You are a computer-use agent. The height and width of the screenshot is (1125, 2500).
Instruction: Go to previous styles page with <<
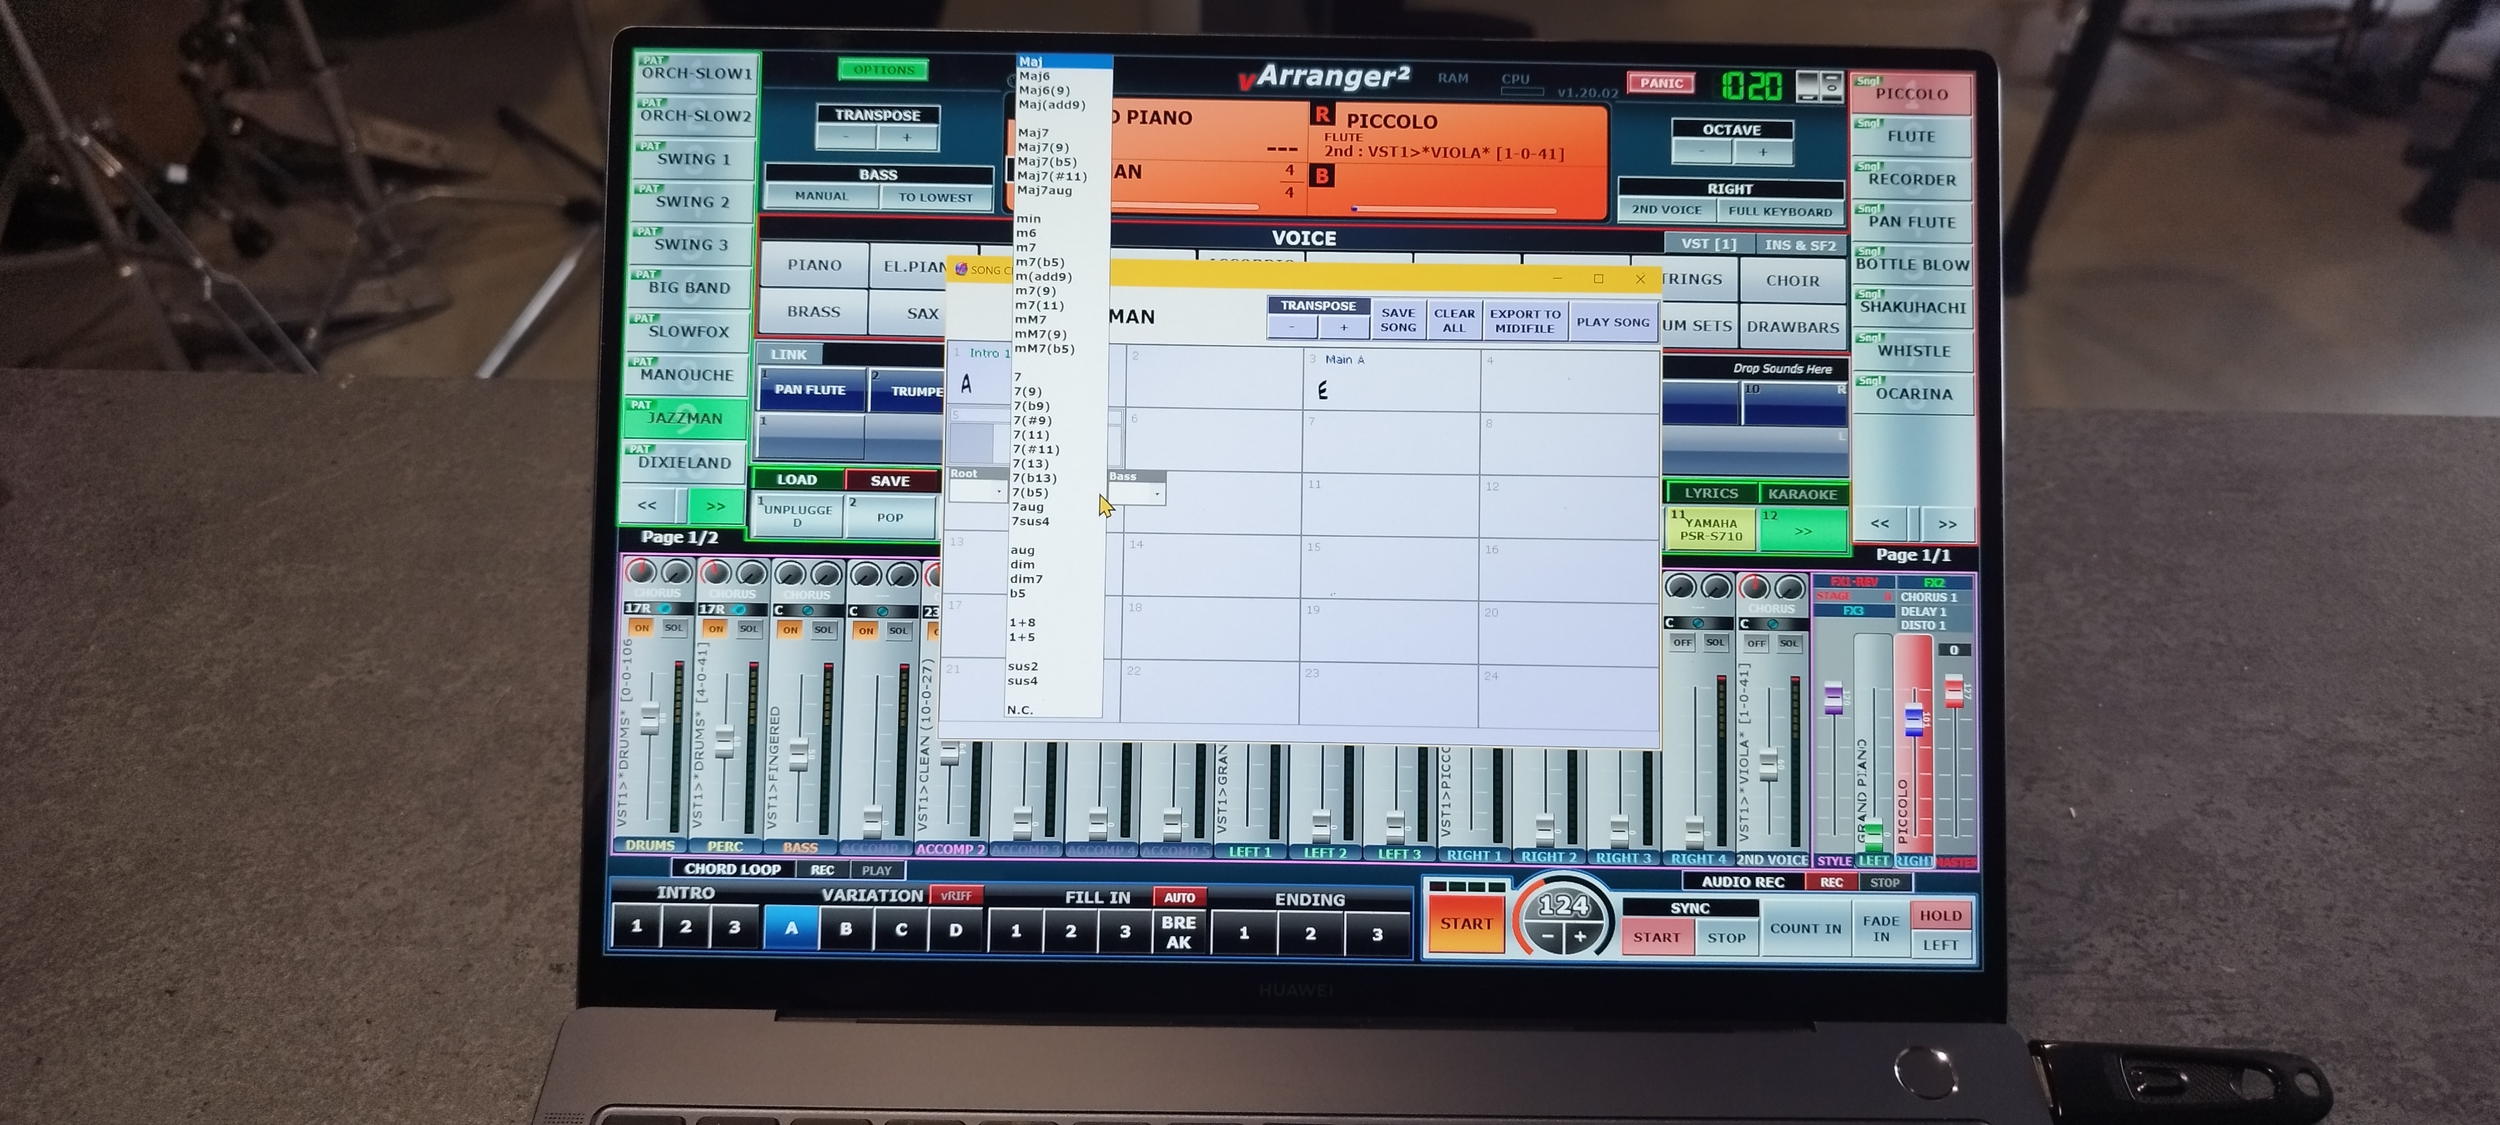pyautogui.click(x=647, y=505)
